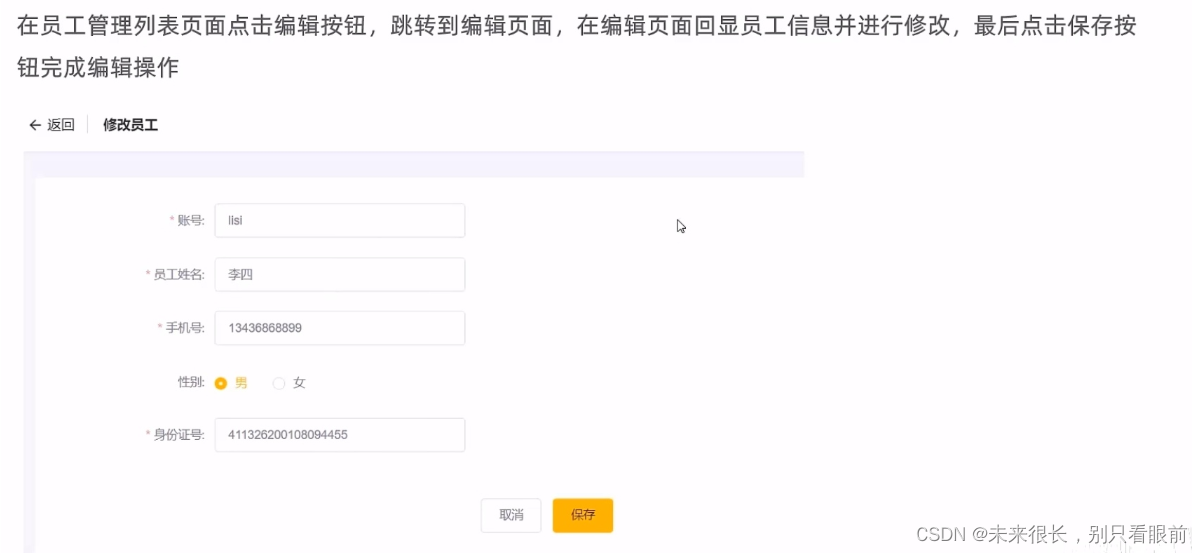The height and width of the screenshot is (553, 1203).
Task: Click the 账号 input field containing lisi
Action: (x=340, y=220)
